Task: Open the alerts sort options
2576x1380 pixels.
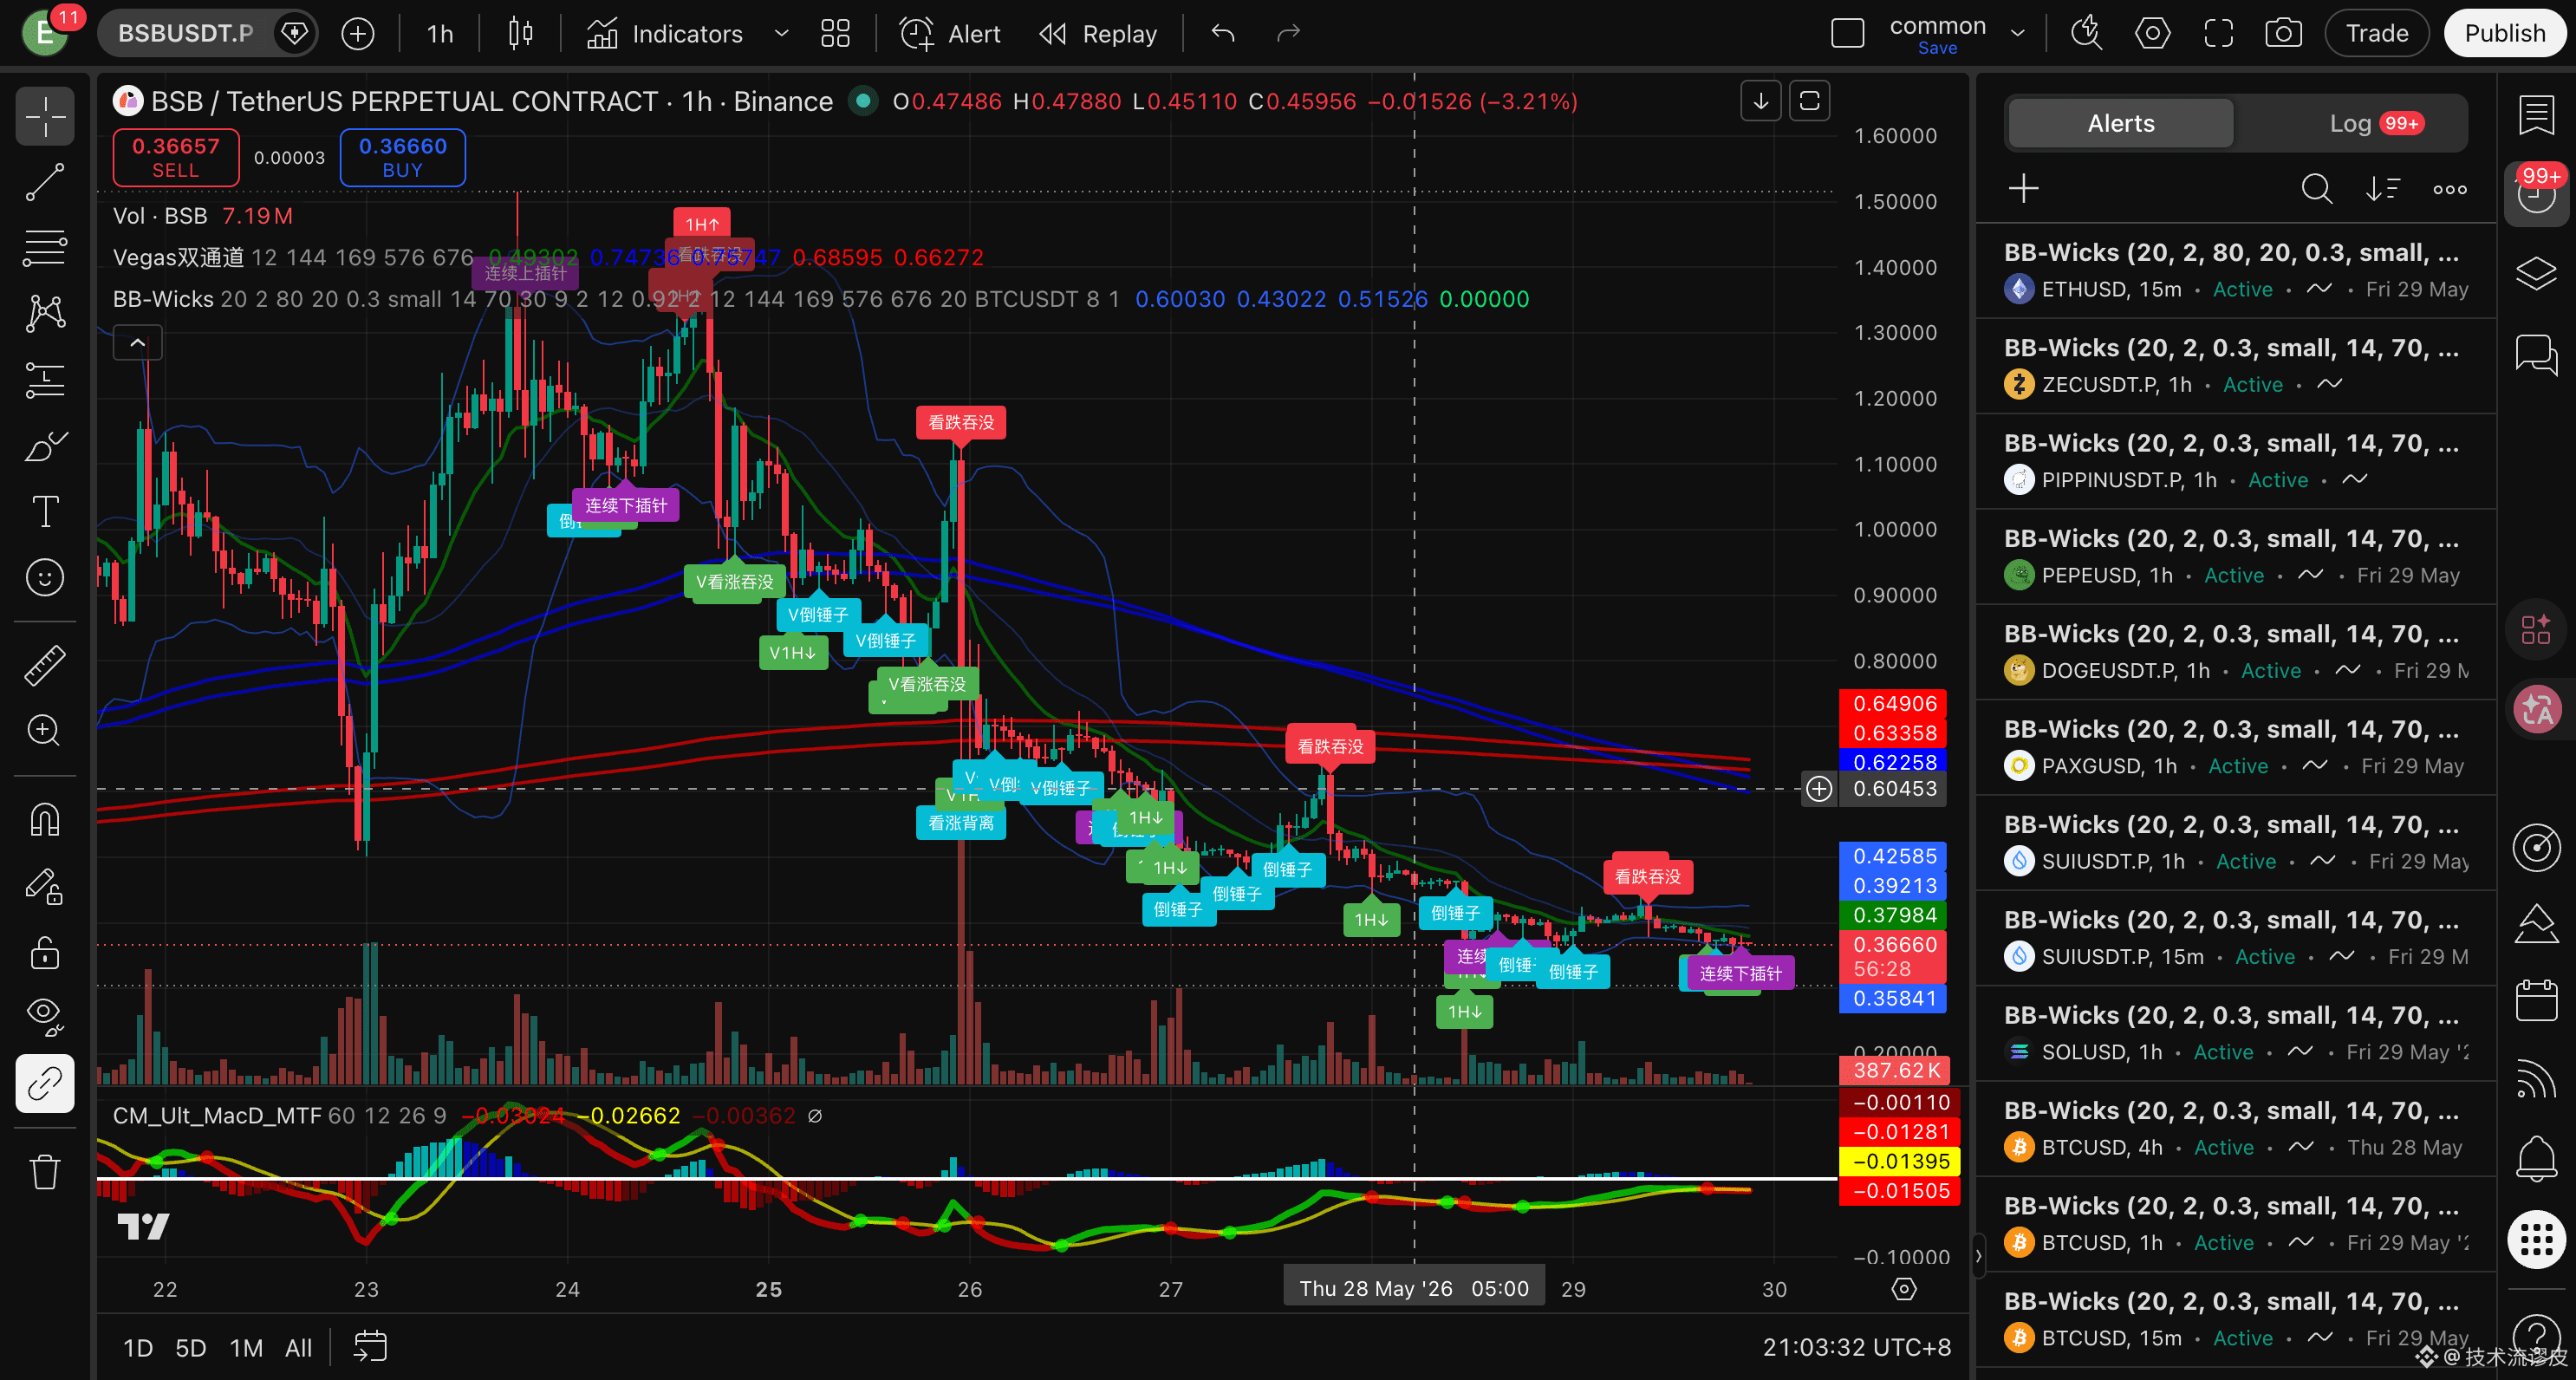Action: point(2383,188)
